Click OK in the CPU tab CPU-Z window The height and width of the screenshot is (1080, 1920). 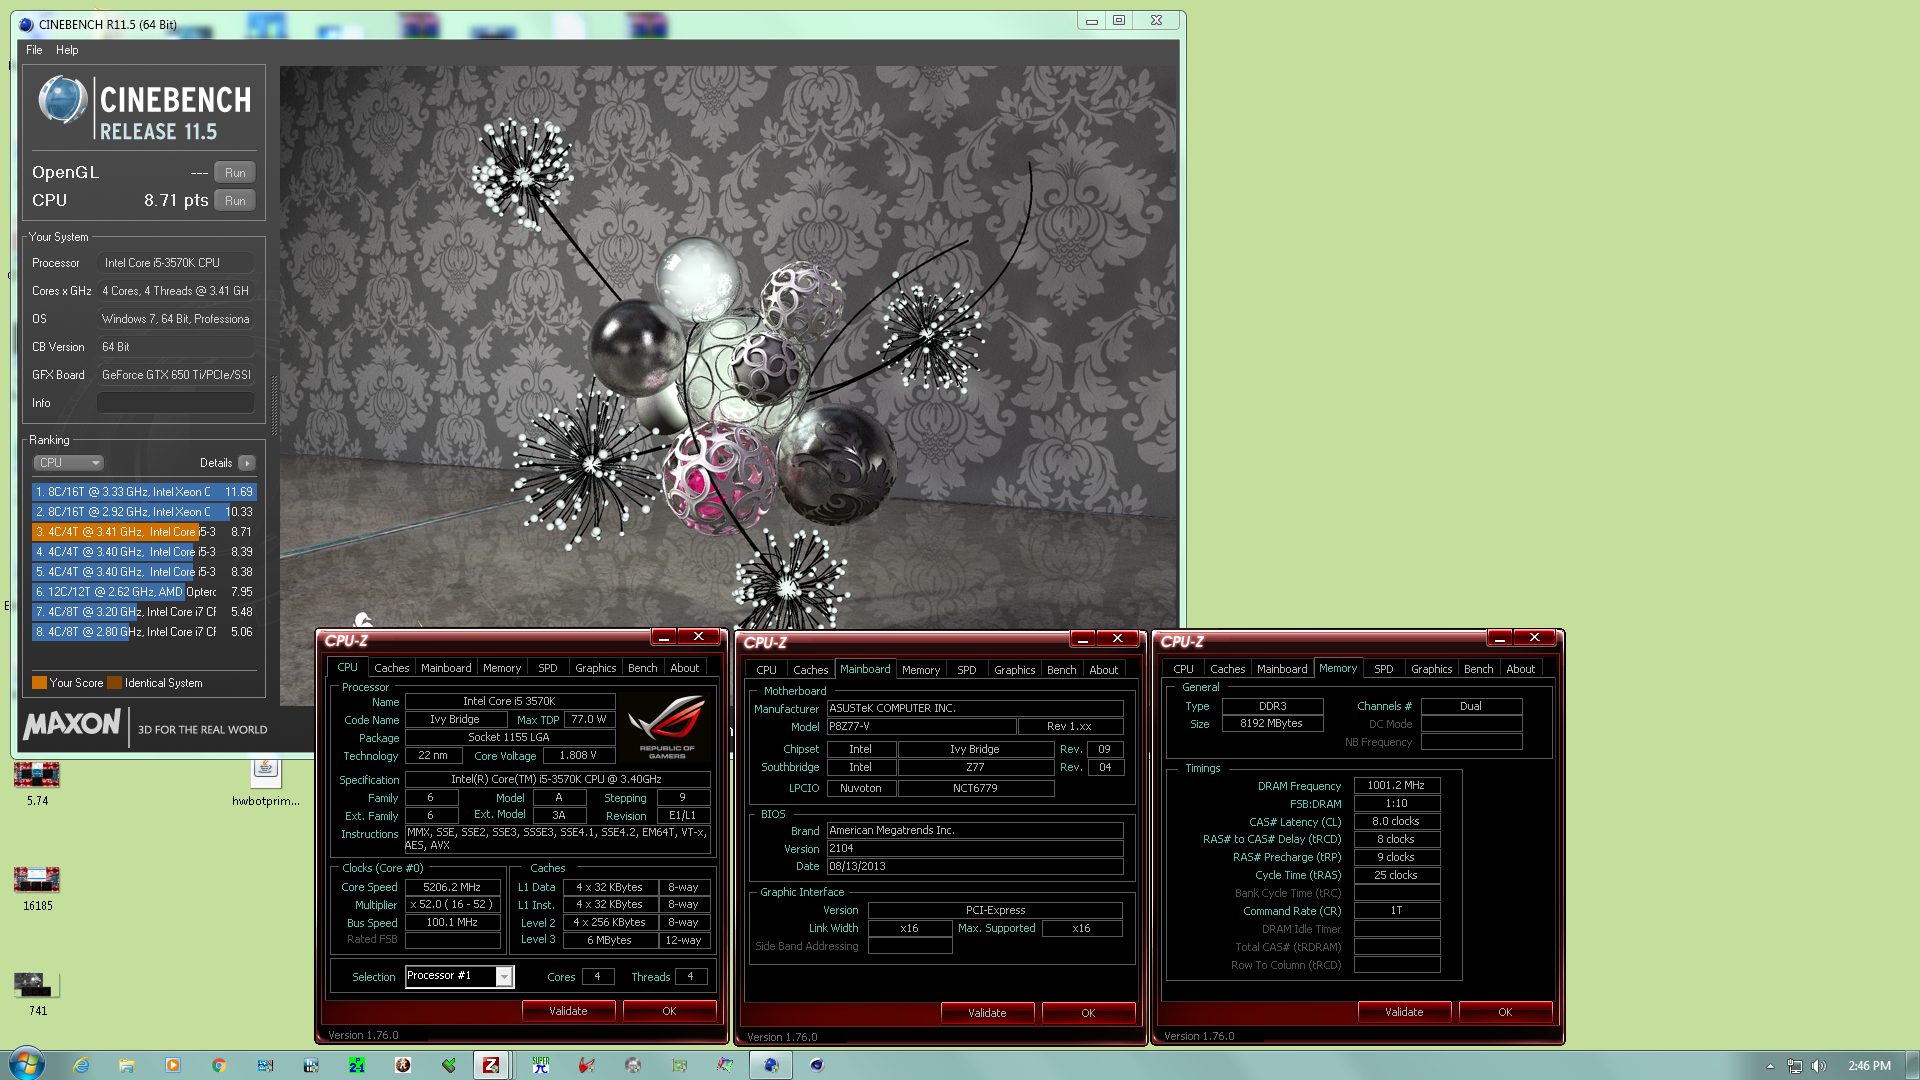click(x=669, y=1011)
